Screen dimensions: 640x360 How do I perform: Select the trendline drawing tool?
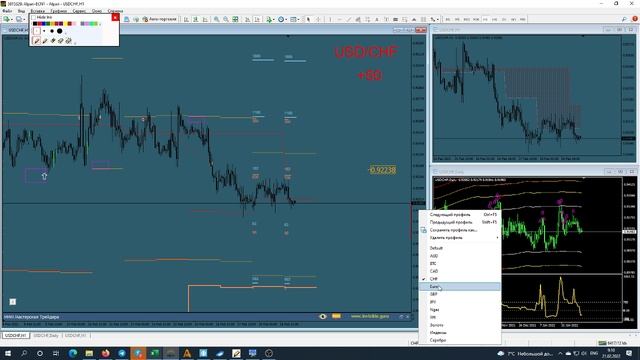point(349,19)
